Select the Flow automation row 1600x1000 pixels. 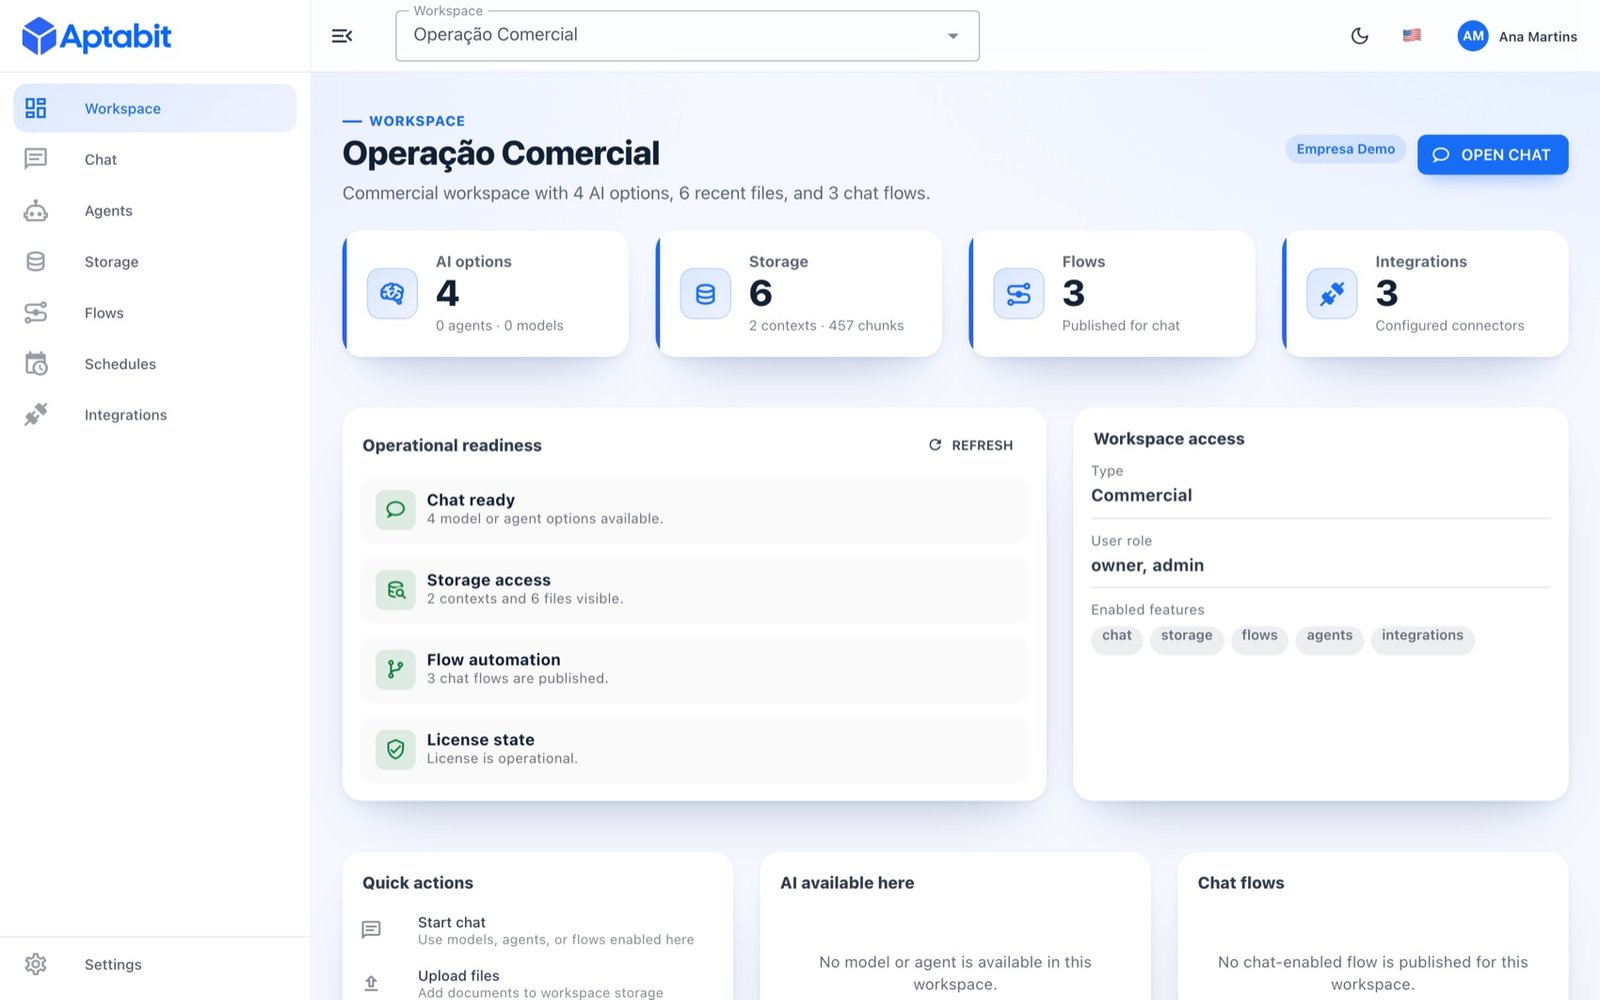pyautogui.click(x=694, y=669)
